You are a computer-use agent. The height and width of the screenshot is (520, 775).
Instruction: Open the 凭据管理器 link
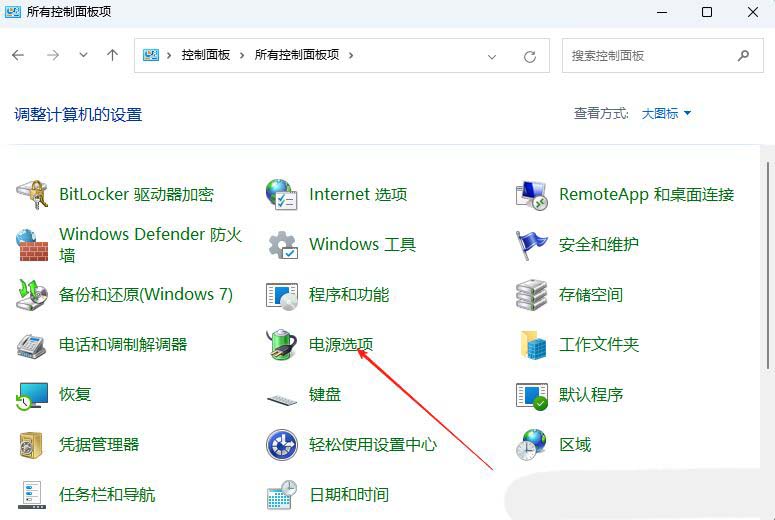tap(99, 444)
